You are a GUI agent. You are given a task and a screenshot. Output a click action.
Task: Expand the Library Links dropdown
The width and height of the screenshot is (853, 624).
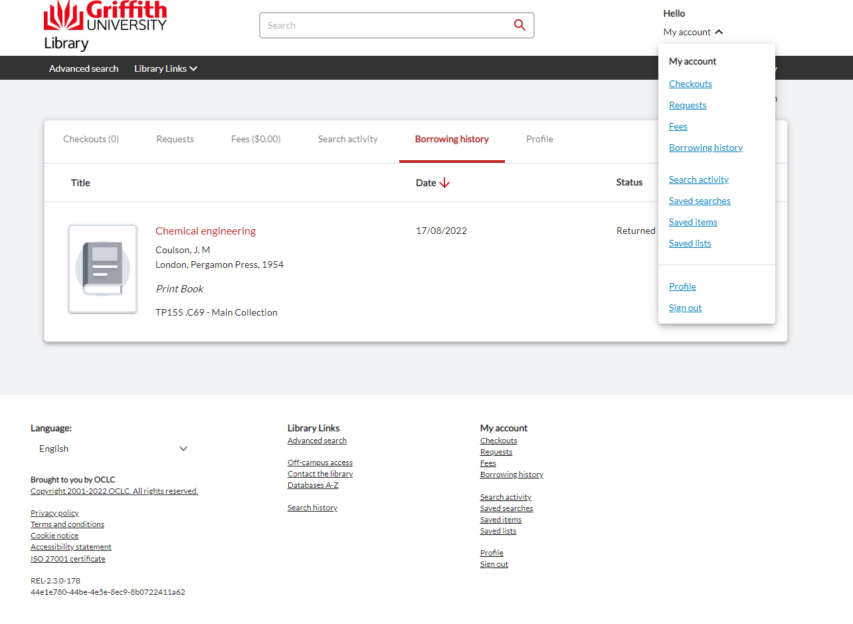165,69
